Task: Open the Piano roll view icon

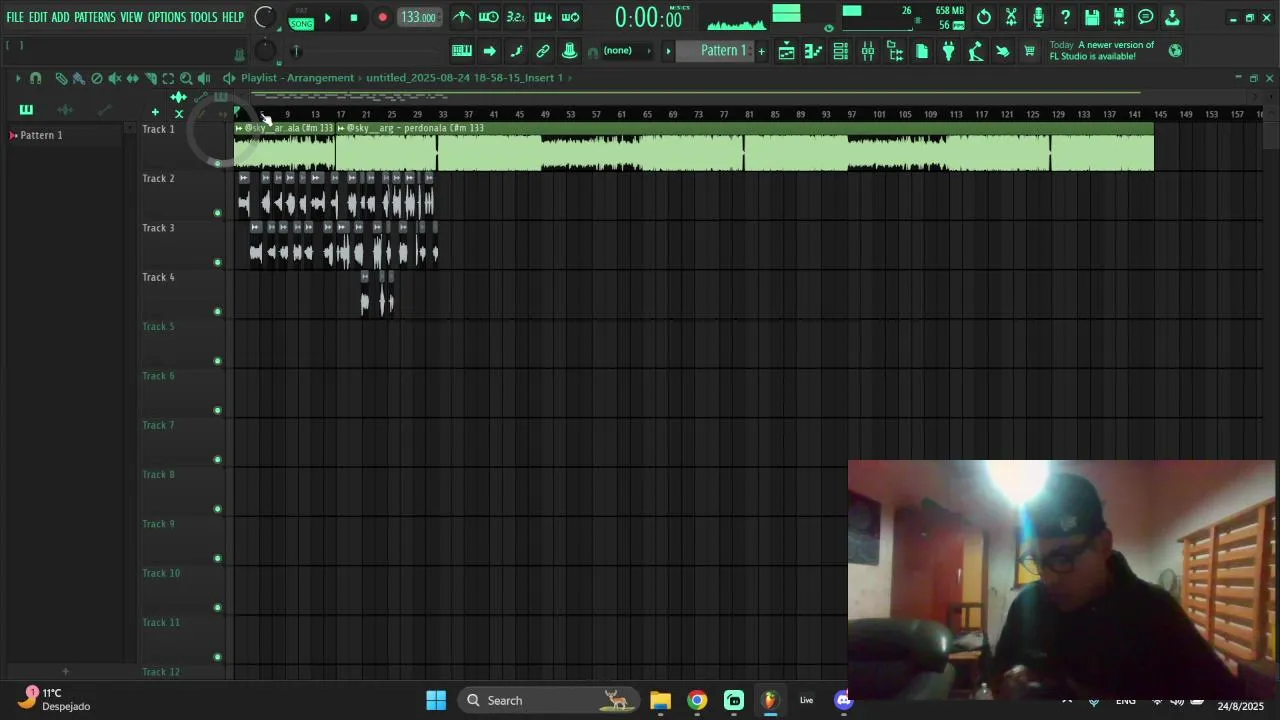Action: (814, 51)
